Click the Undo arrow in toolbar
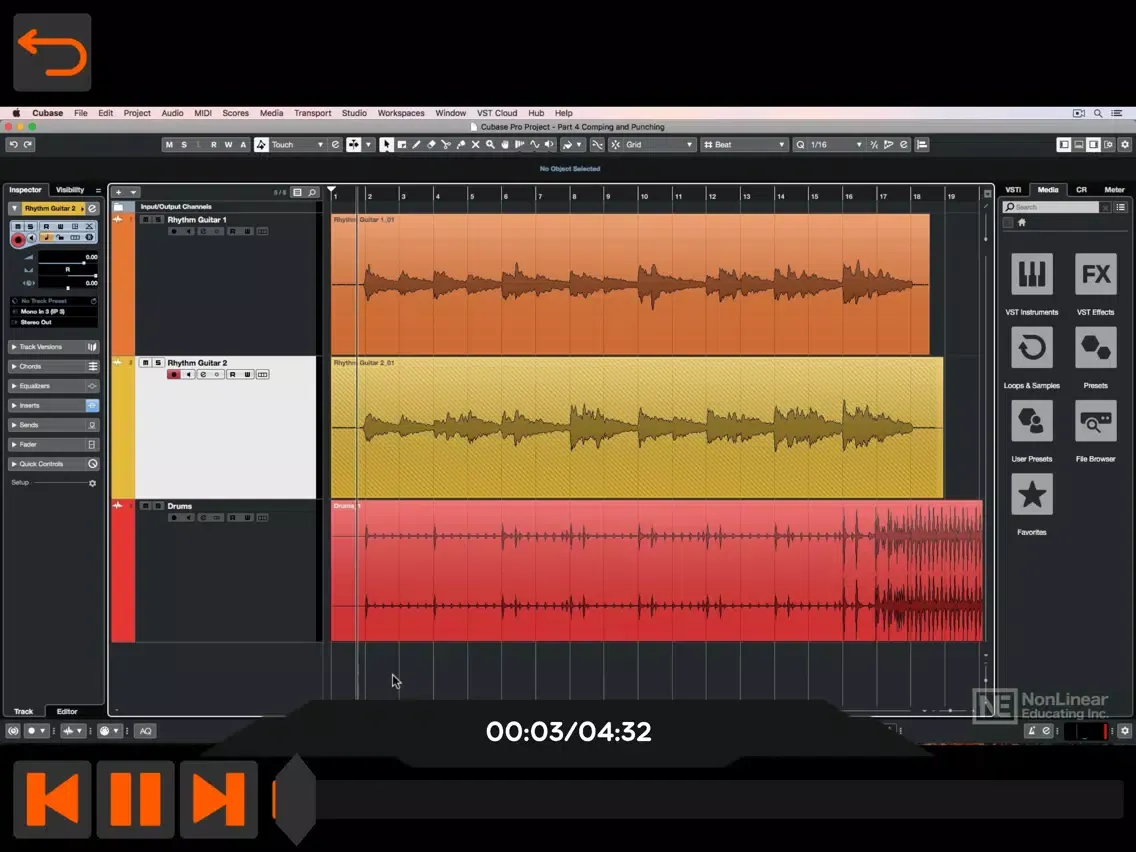The height and width of the screenshot is (852, 1136). click(13, 145)
